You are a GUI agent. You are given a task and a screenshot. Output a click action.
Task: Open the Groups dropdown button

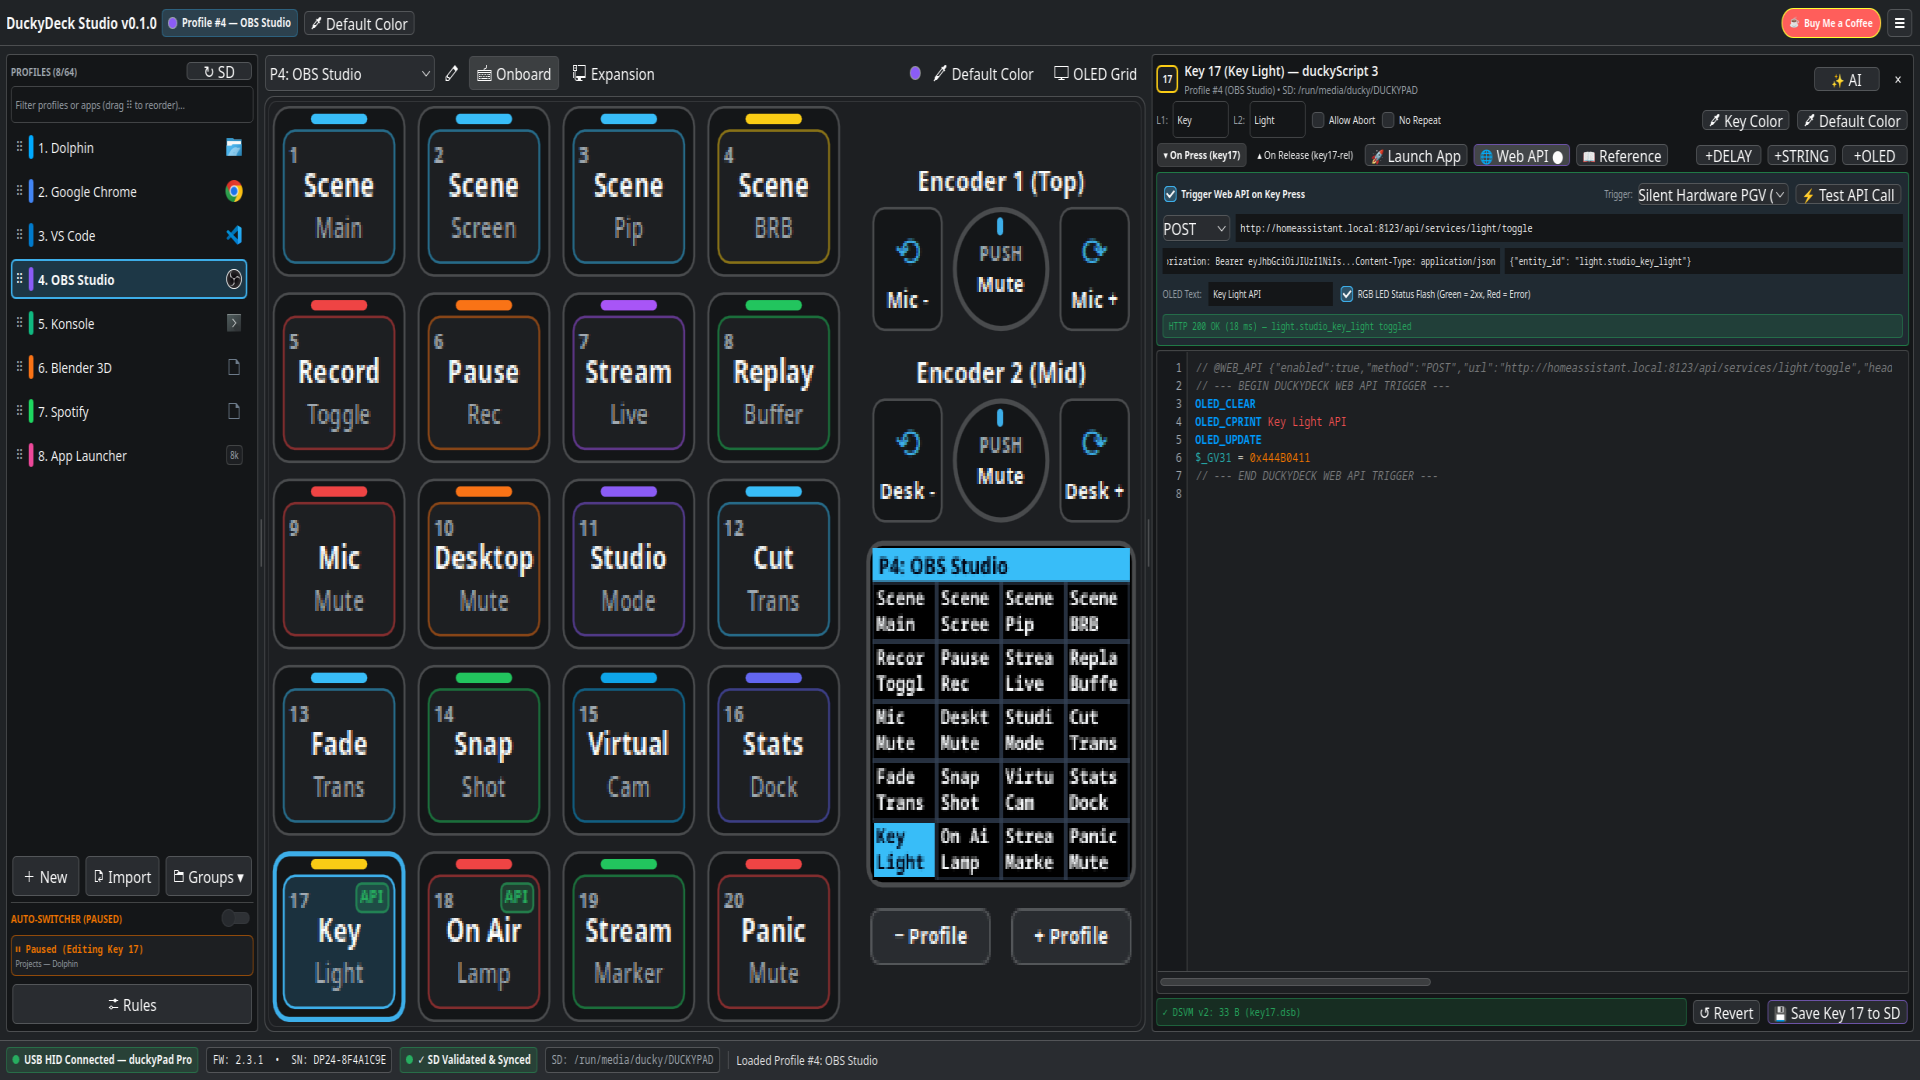[208, 877]
